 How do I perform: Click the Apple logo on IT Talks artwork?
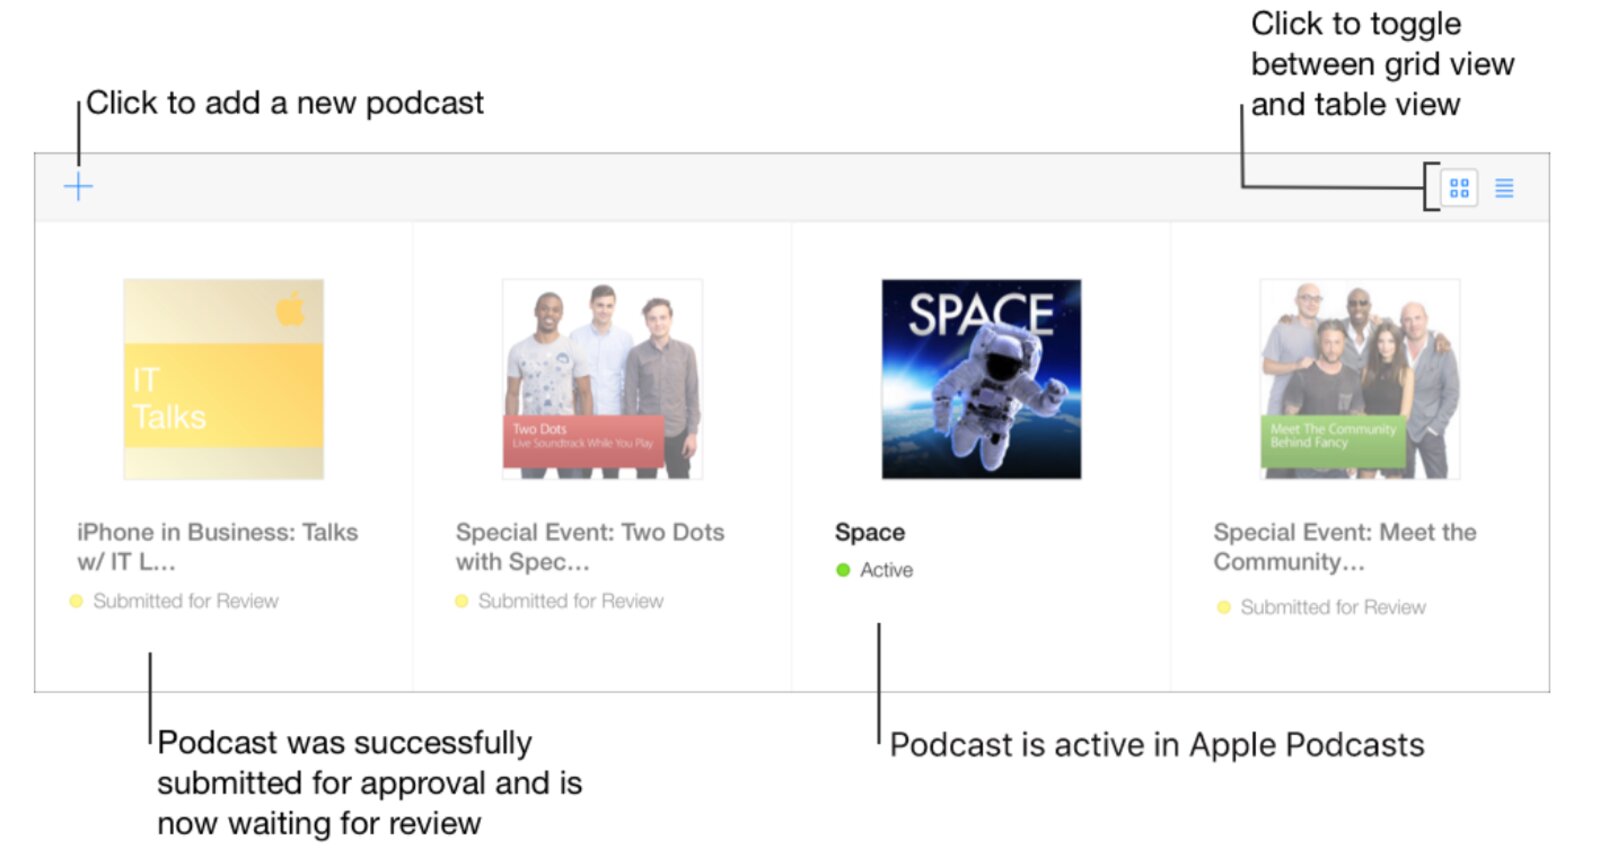coord(291,310)
